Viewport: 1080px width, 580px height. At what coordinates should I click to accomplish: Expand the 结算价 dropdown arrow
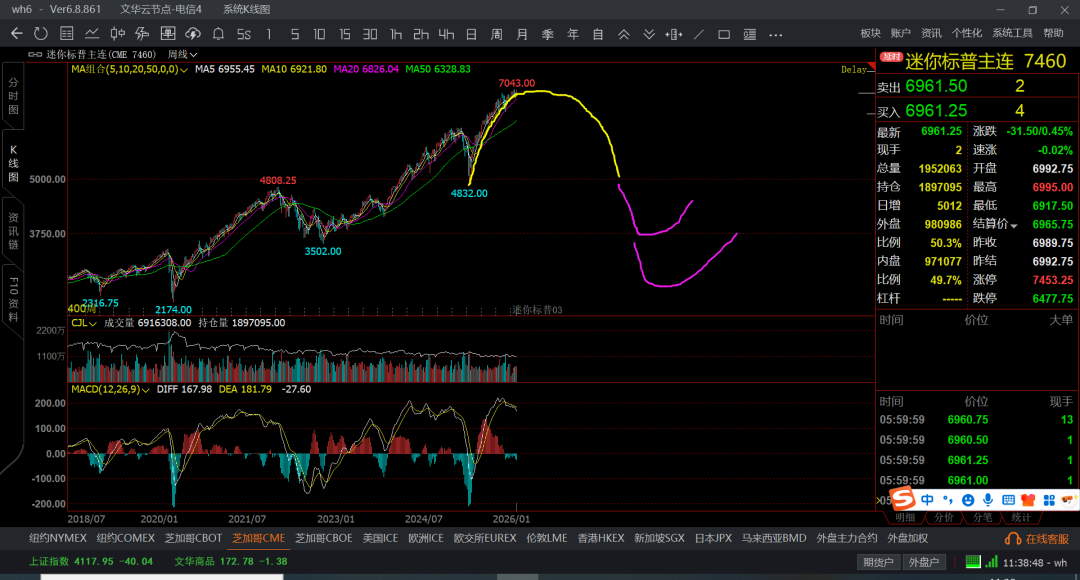[x=1014, y=226]
